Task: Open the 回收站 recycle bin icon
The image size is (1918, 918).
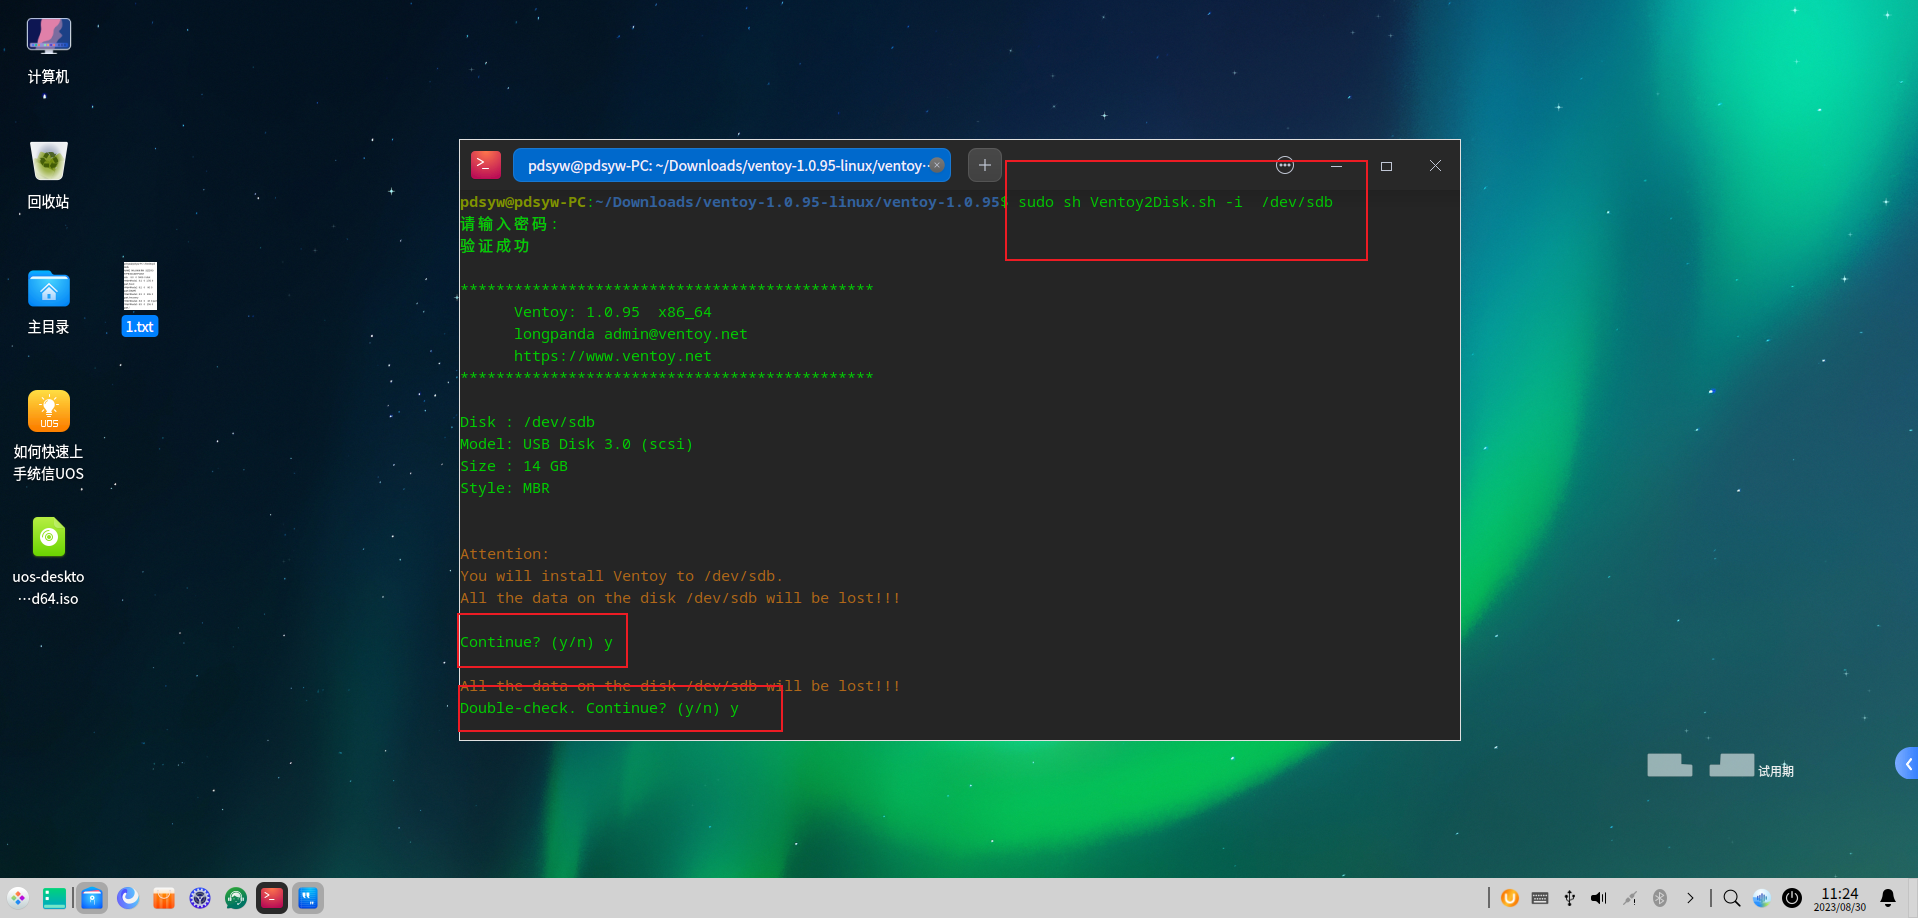Action: tap(48, 175)
